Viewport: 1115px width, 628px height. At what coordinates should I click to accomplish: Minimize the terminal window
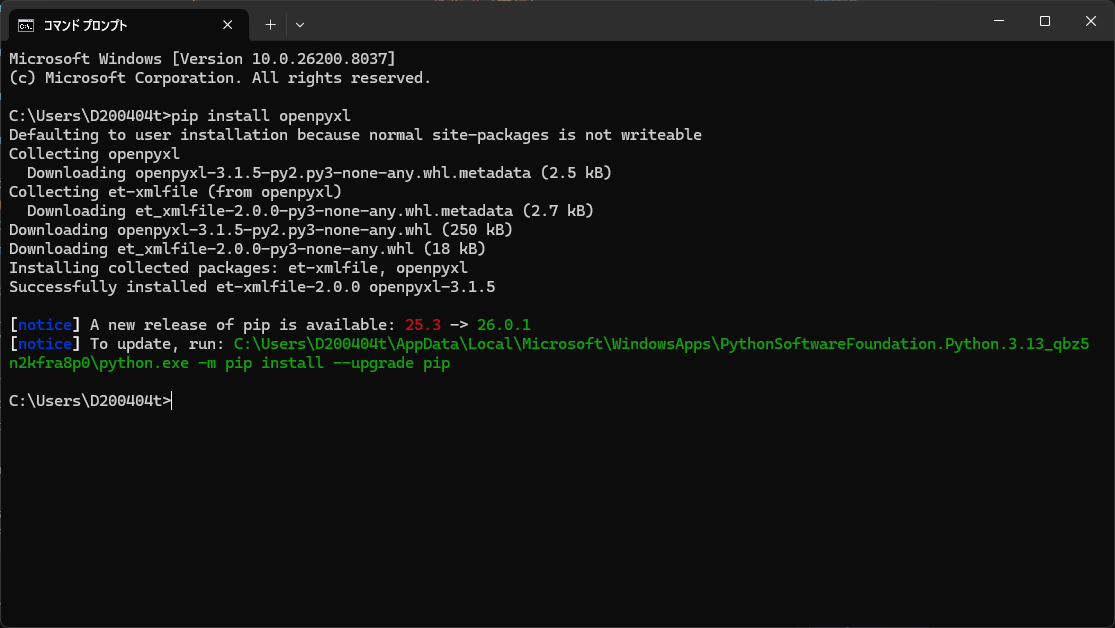click(x=998, y=21)
